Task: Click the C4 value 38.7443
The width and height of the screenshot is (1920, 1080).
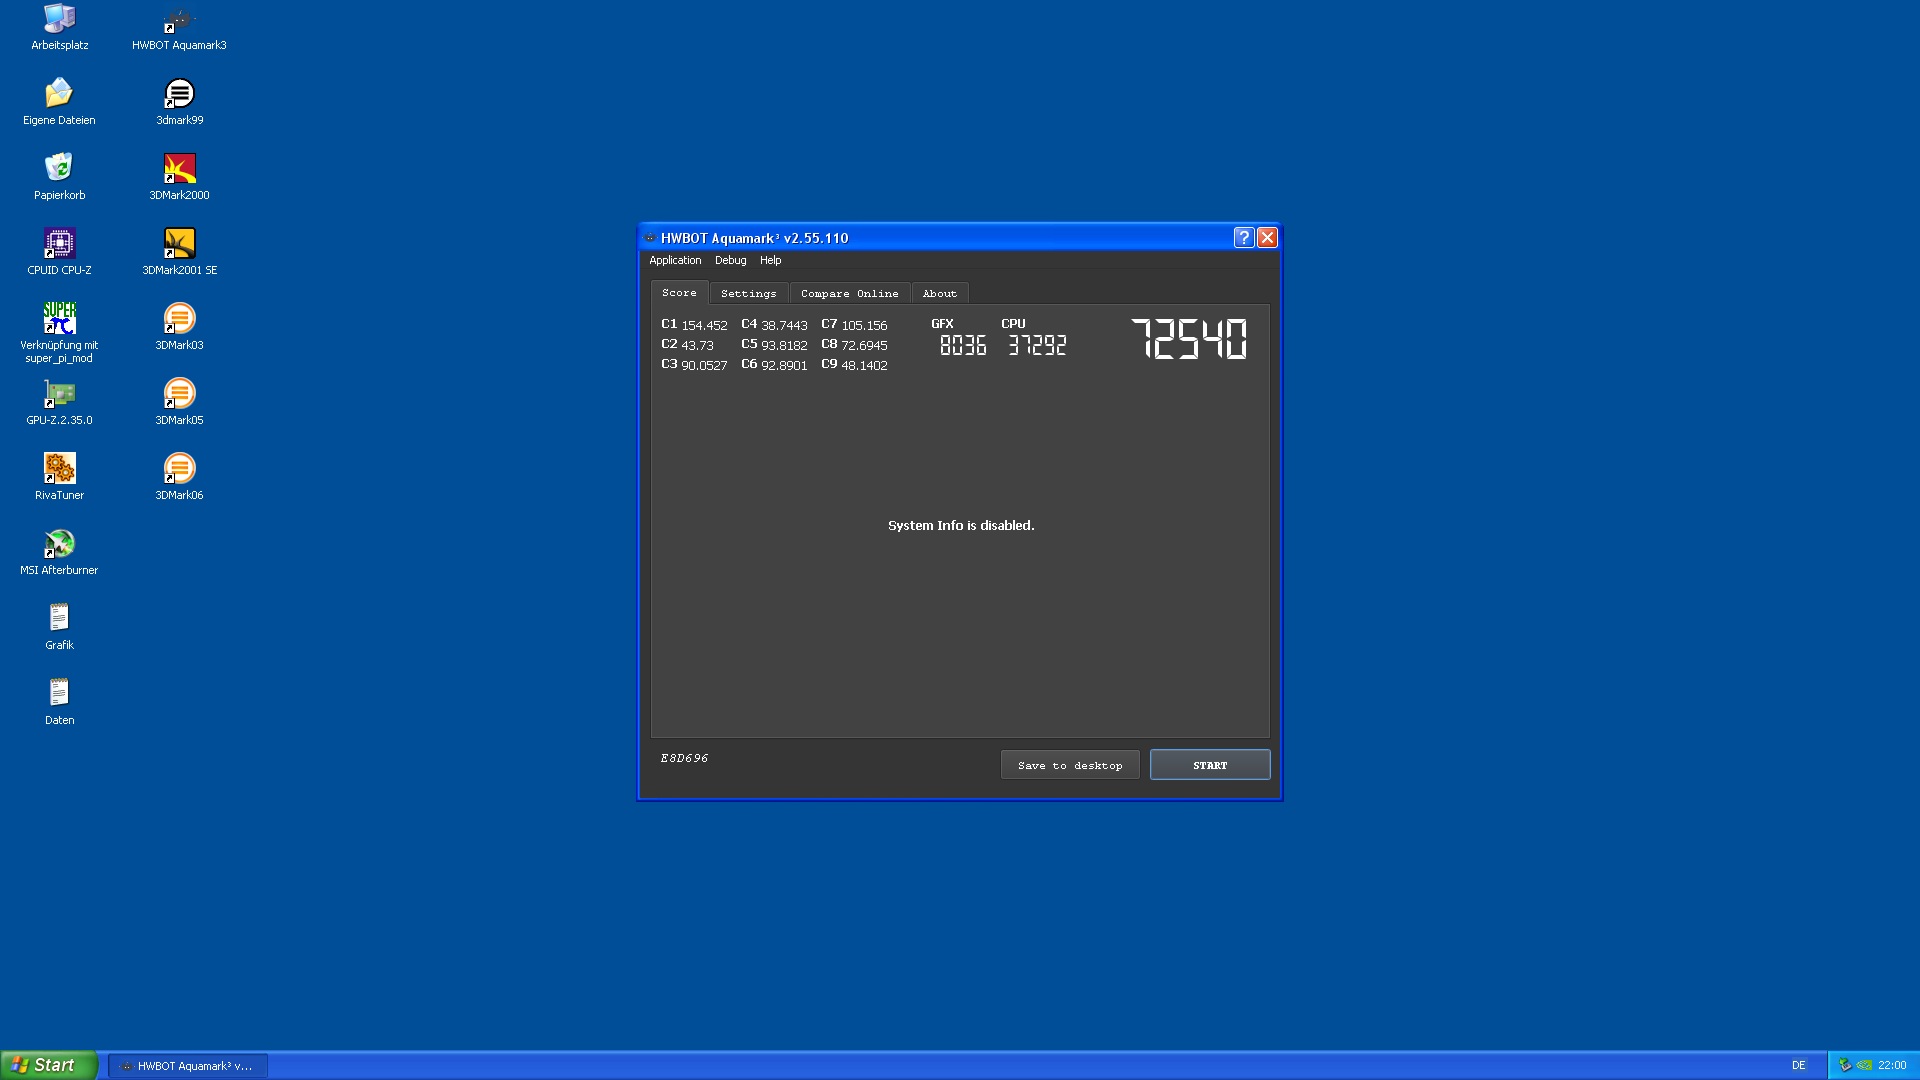Action: 784,326
